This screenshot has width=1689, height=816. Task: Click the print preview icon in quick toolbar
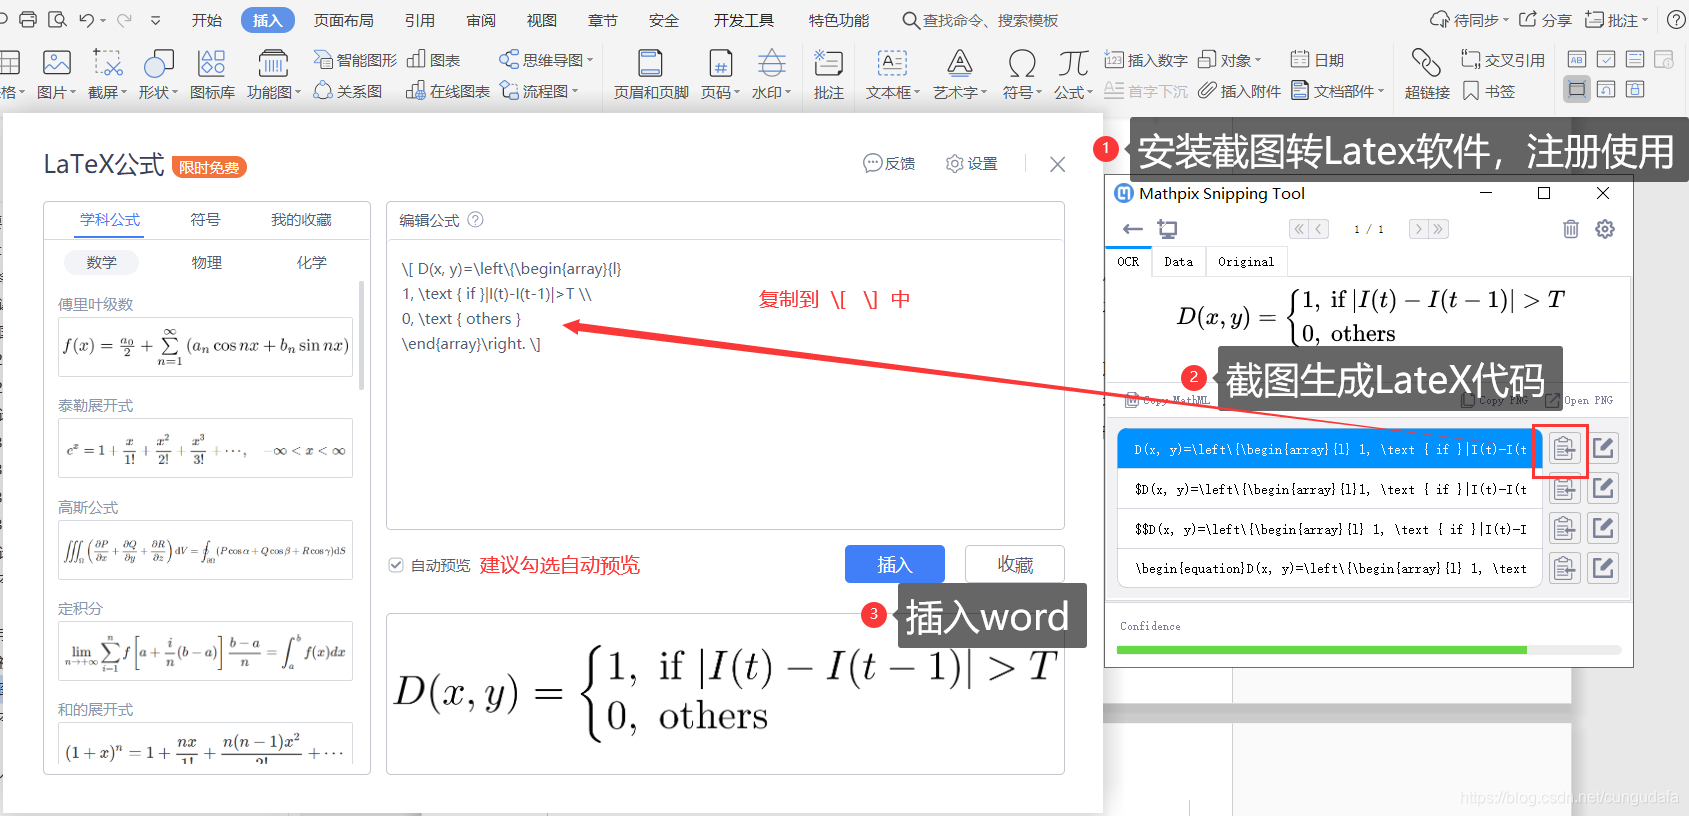click(x=58, y=20)
